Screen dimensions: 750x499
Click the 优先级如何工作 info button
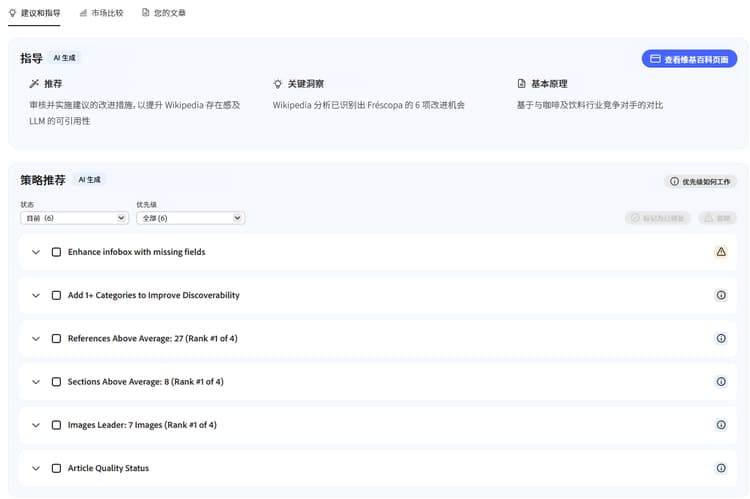(x=701, y=181)
